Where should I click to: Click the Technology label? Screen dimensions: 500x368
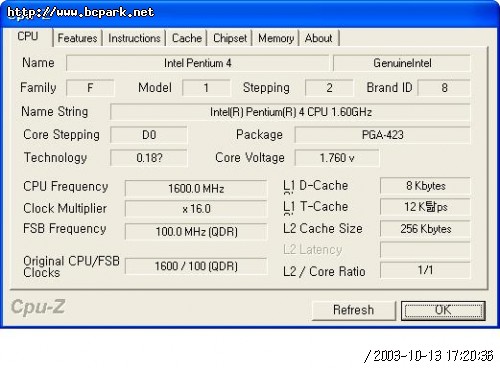pos(55,158)
